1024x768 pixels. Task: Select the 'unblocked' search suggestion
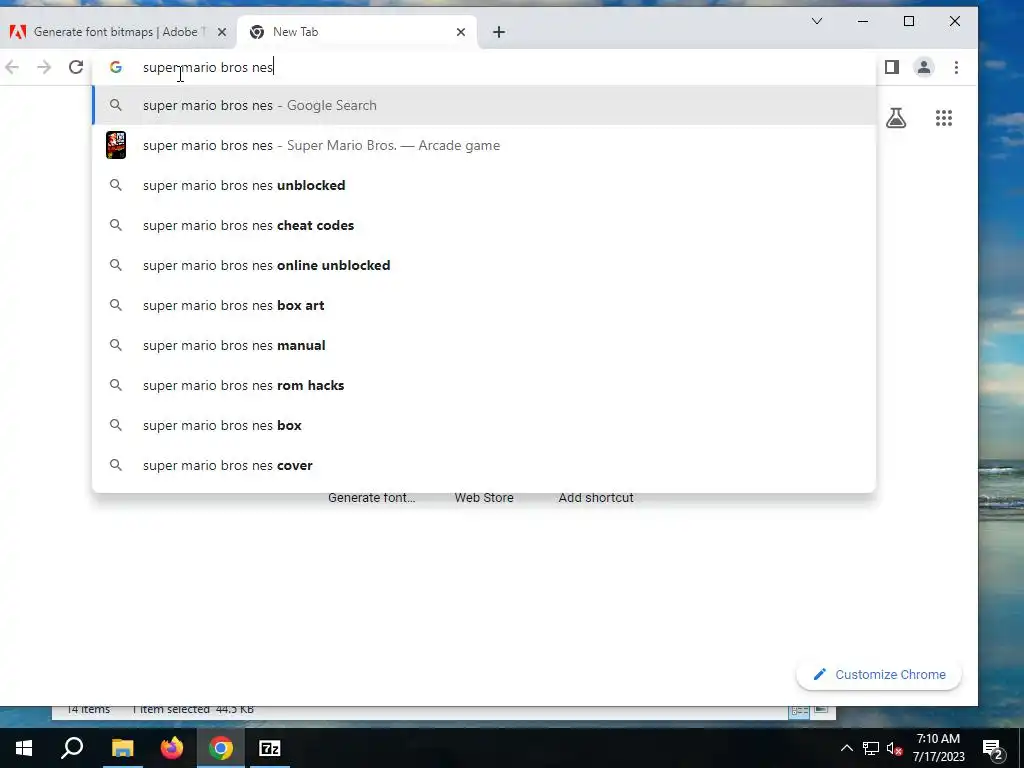[x=484, y=185]
